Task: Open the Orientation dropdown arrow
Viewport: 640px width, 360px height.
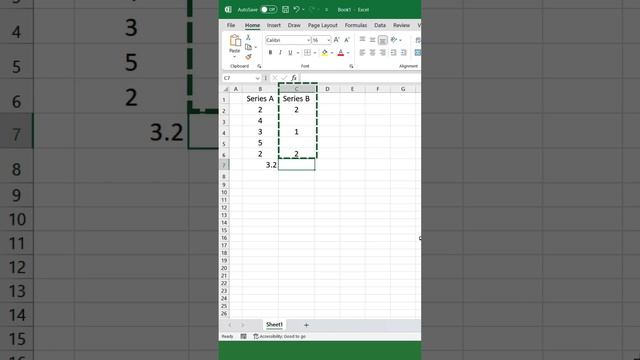Action: coord(400,40)
